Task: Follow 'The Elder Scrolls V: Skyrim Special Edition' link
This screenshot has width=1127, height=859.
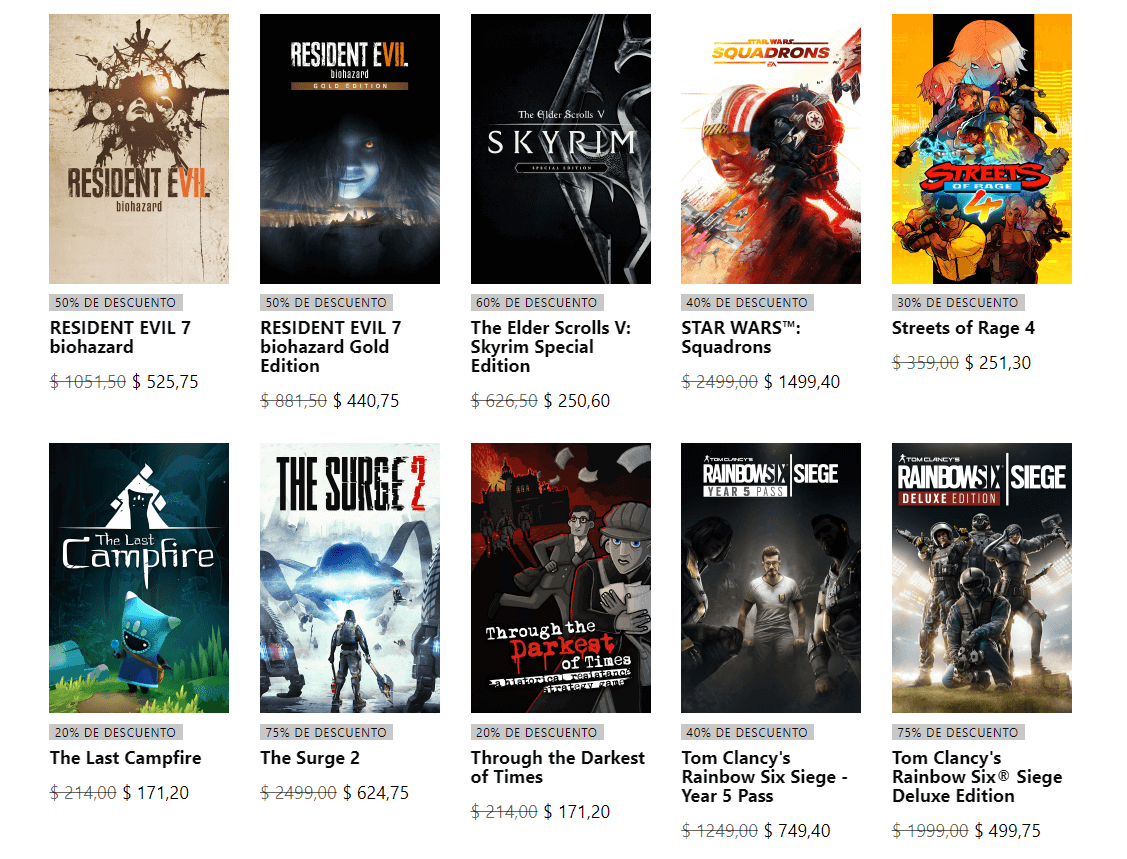Action: click(x=551, y=347)
